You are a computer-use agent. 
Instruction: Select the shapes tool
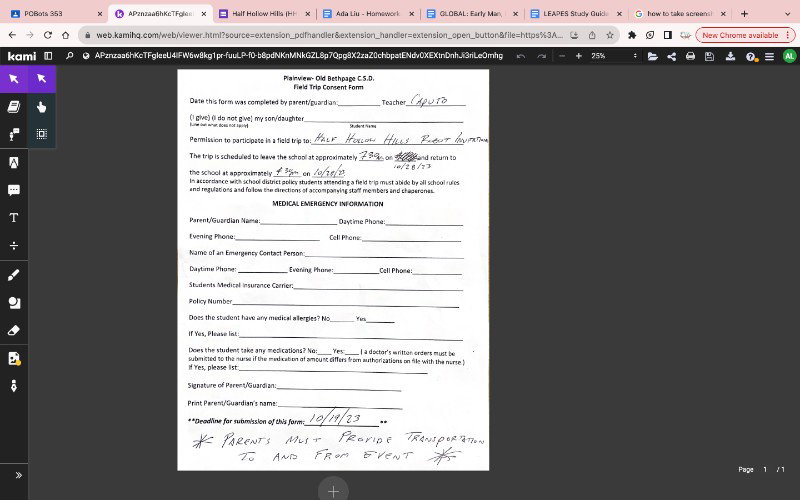point(14,303)
